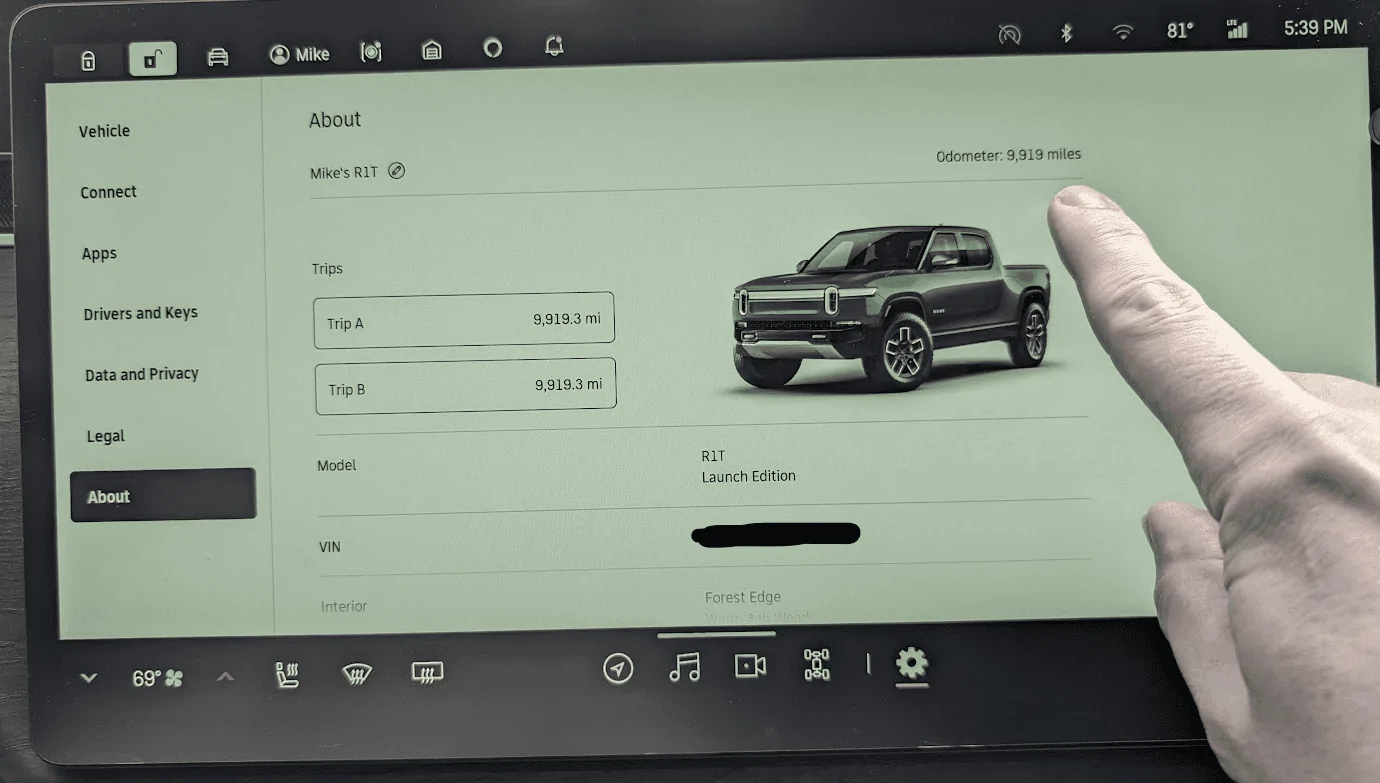1380x783 pixels.
Task: Open Trip B card
Action: [465, 386]
